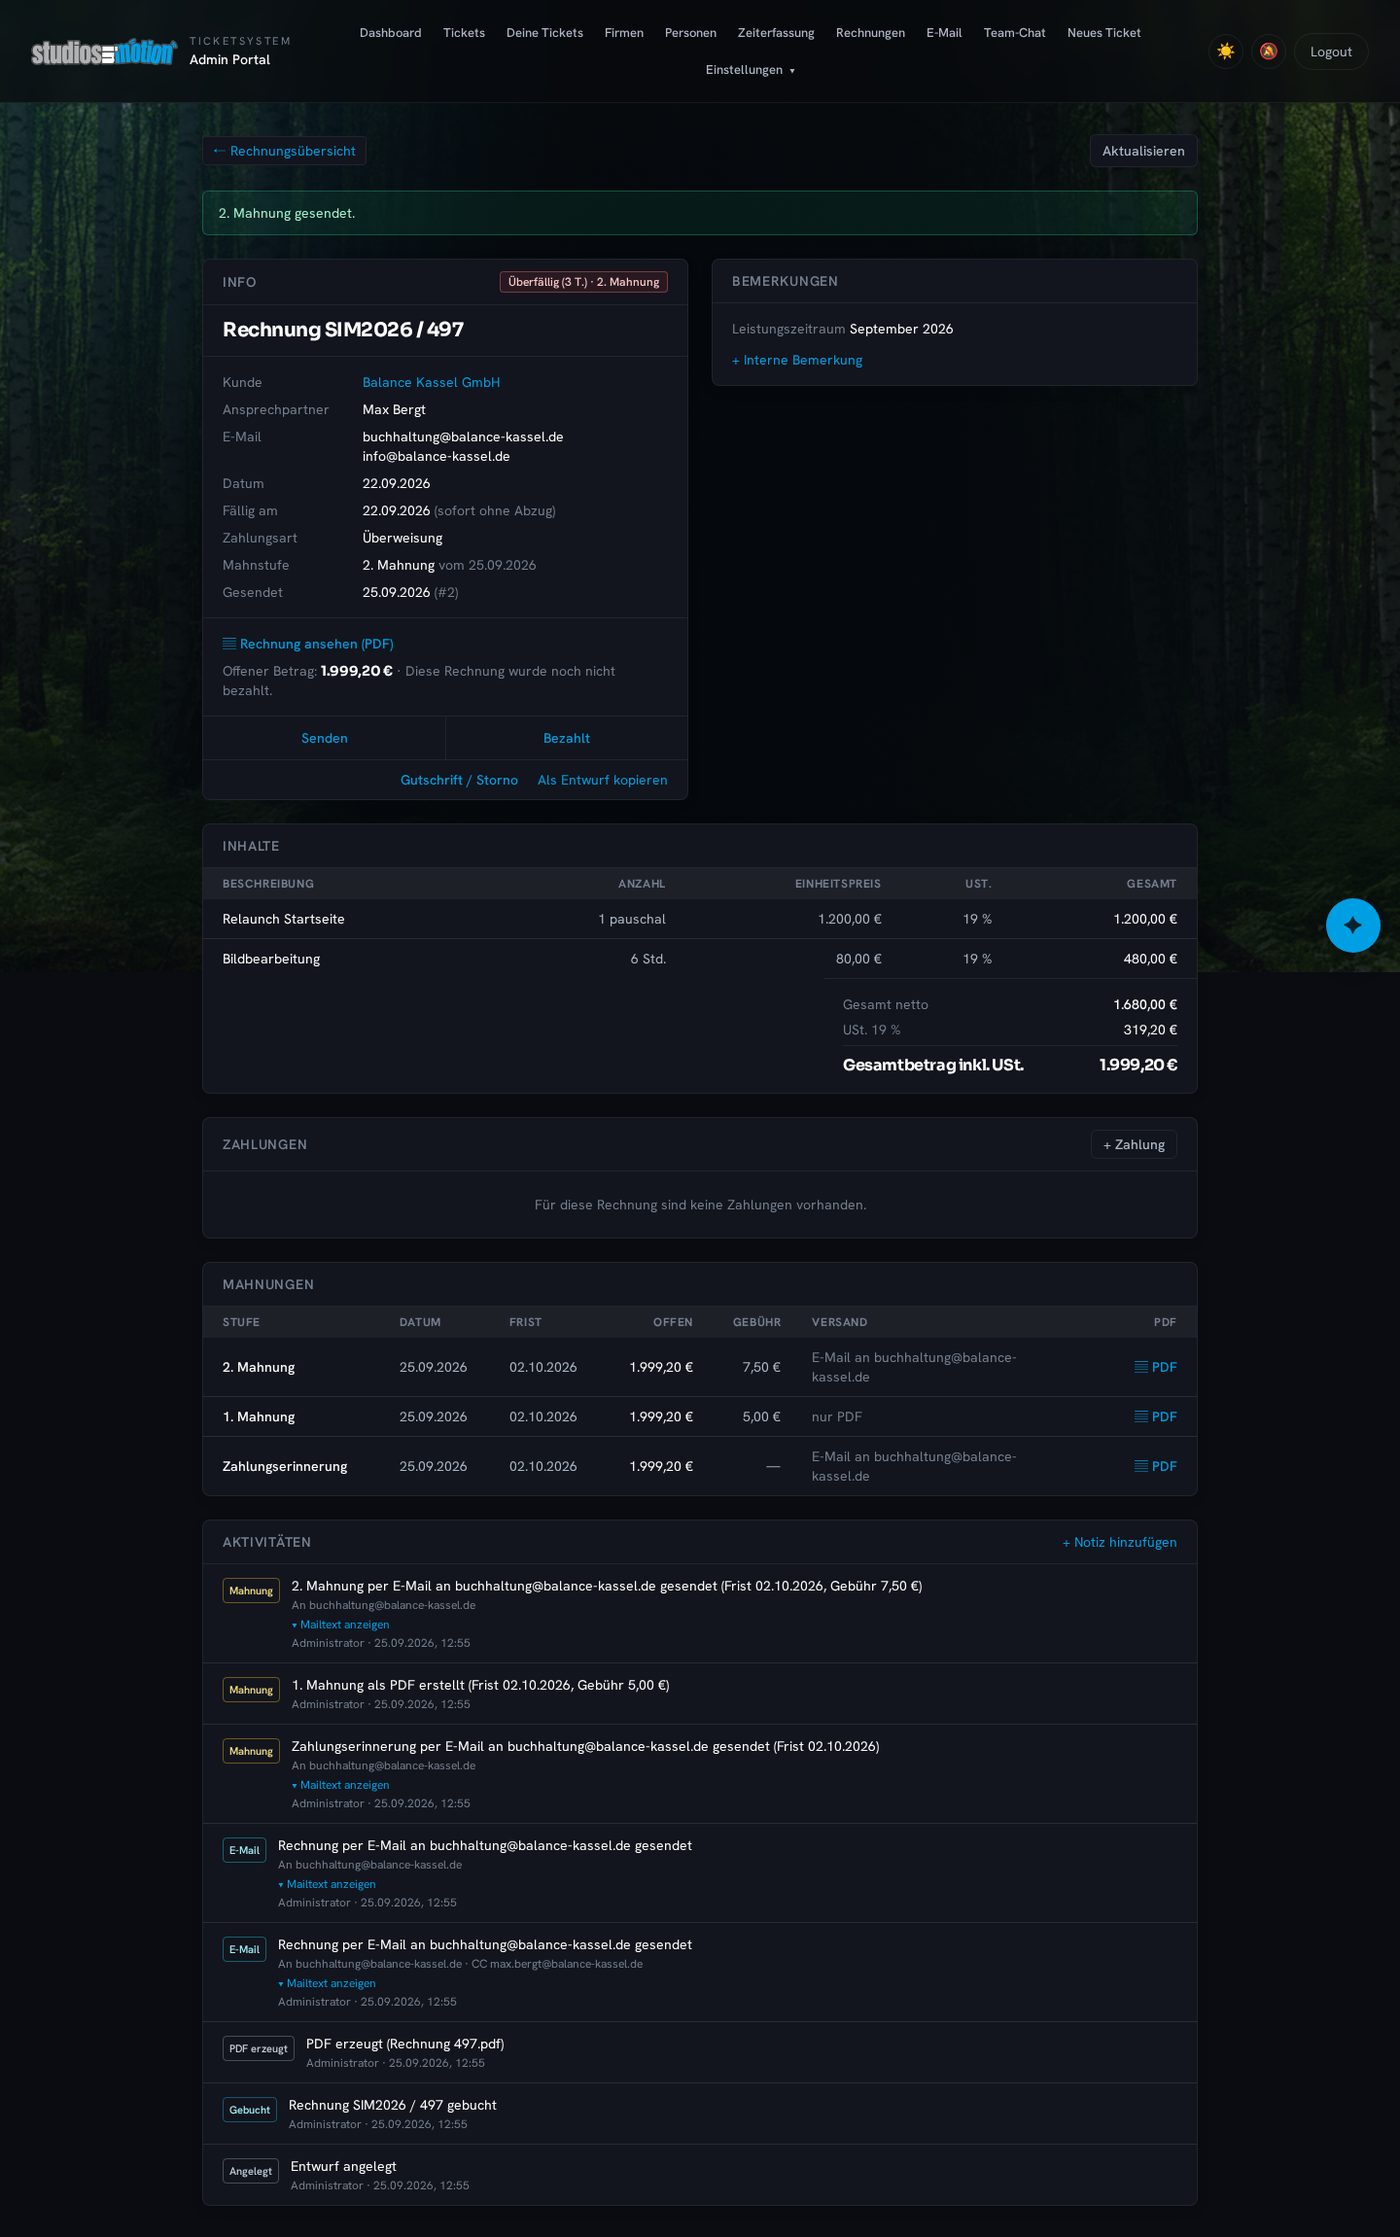Toggle light mode sun icon
Viewport: 1400px width, 2237px height.
click(x=1225, y=51)
